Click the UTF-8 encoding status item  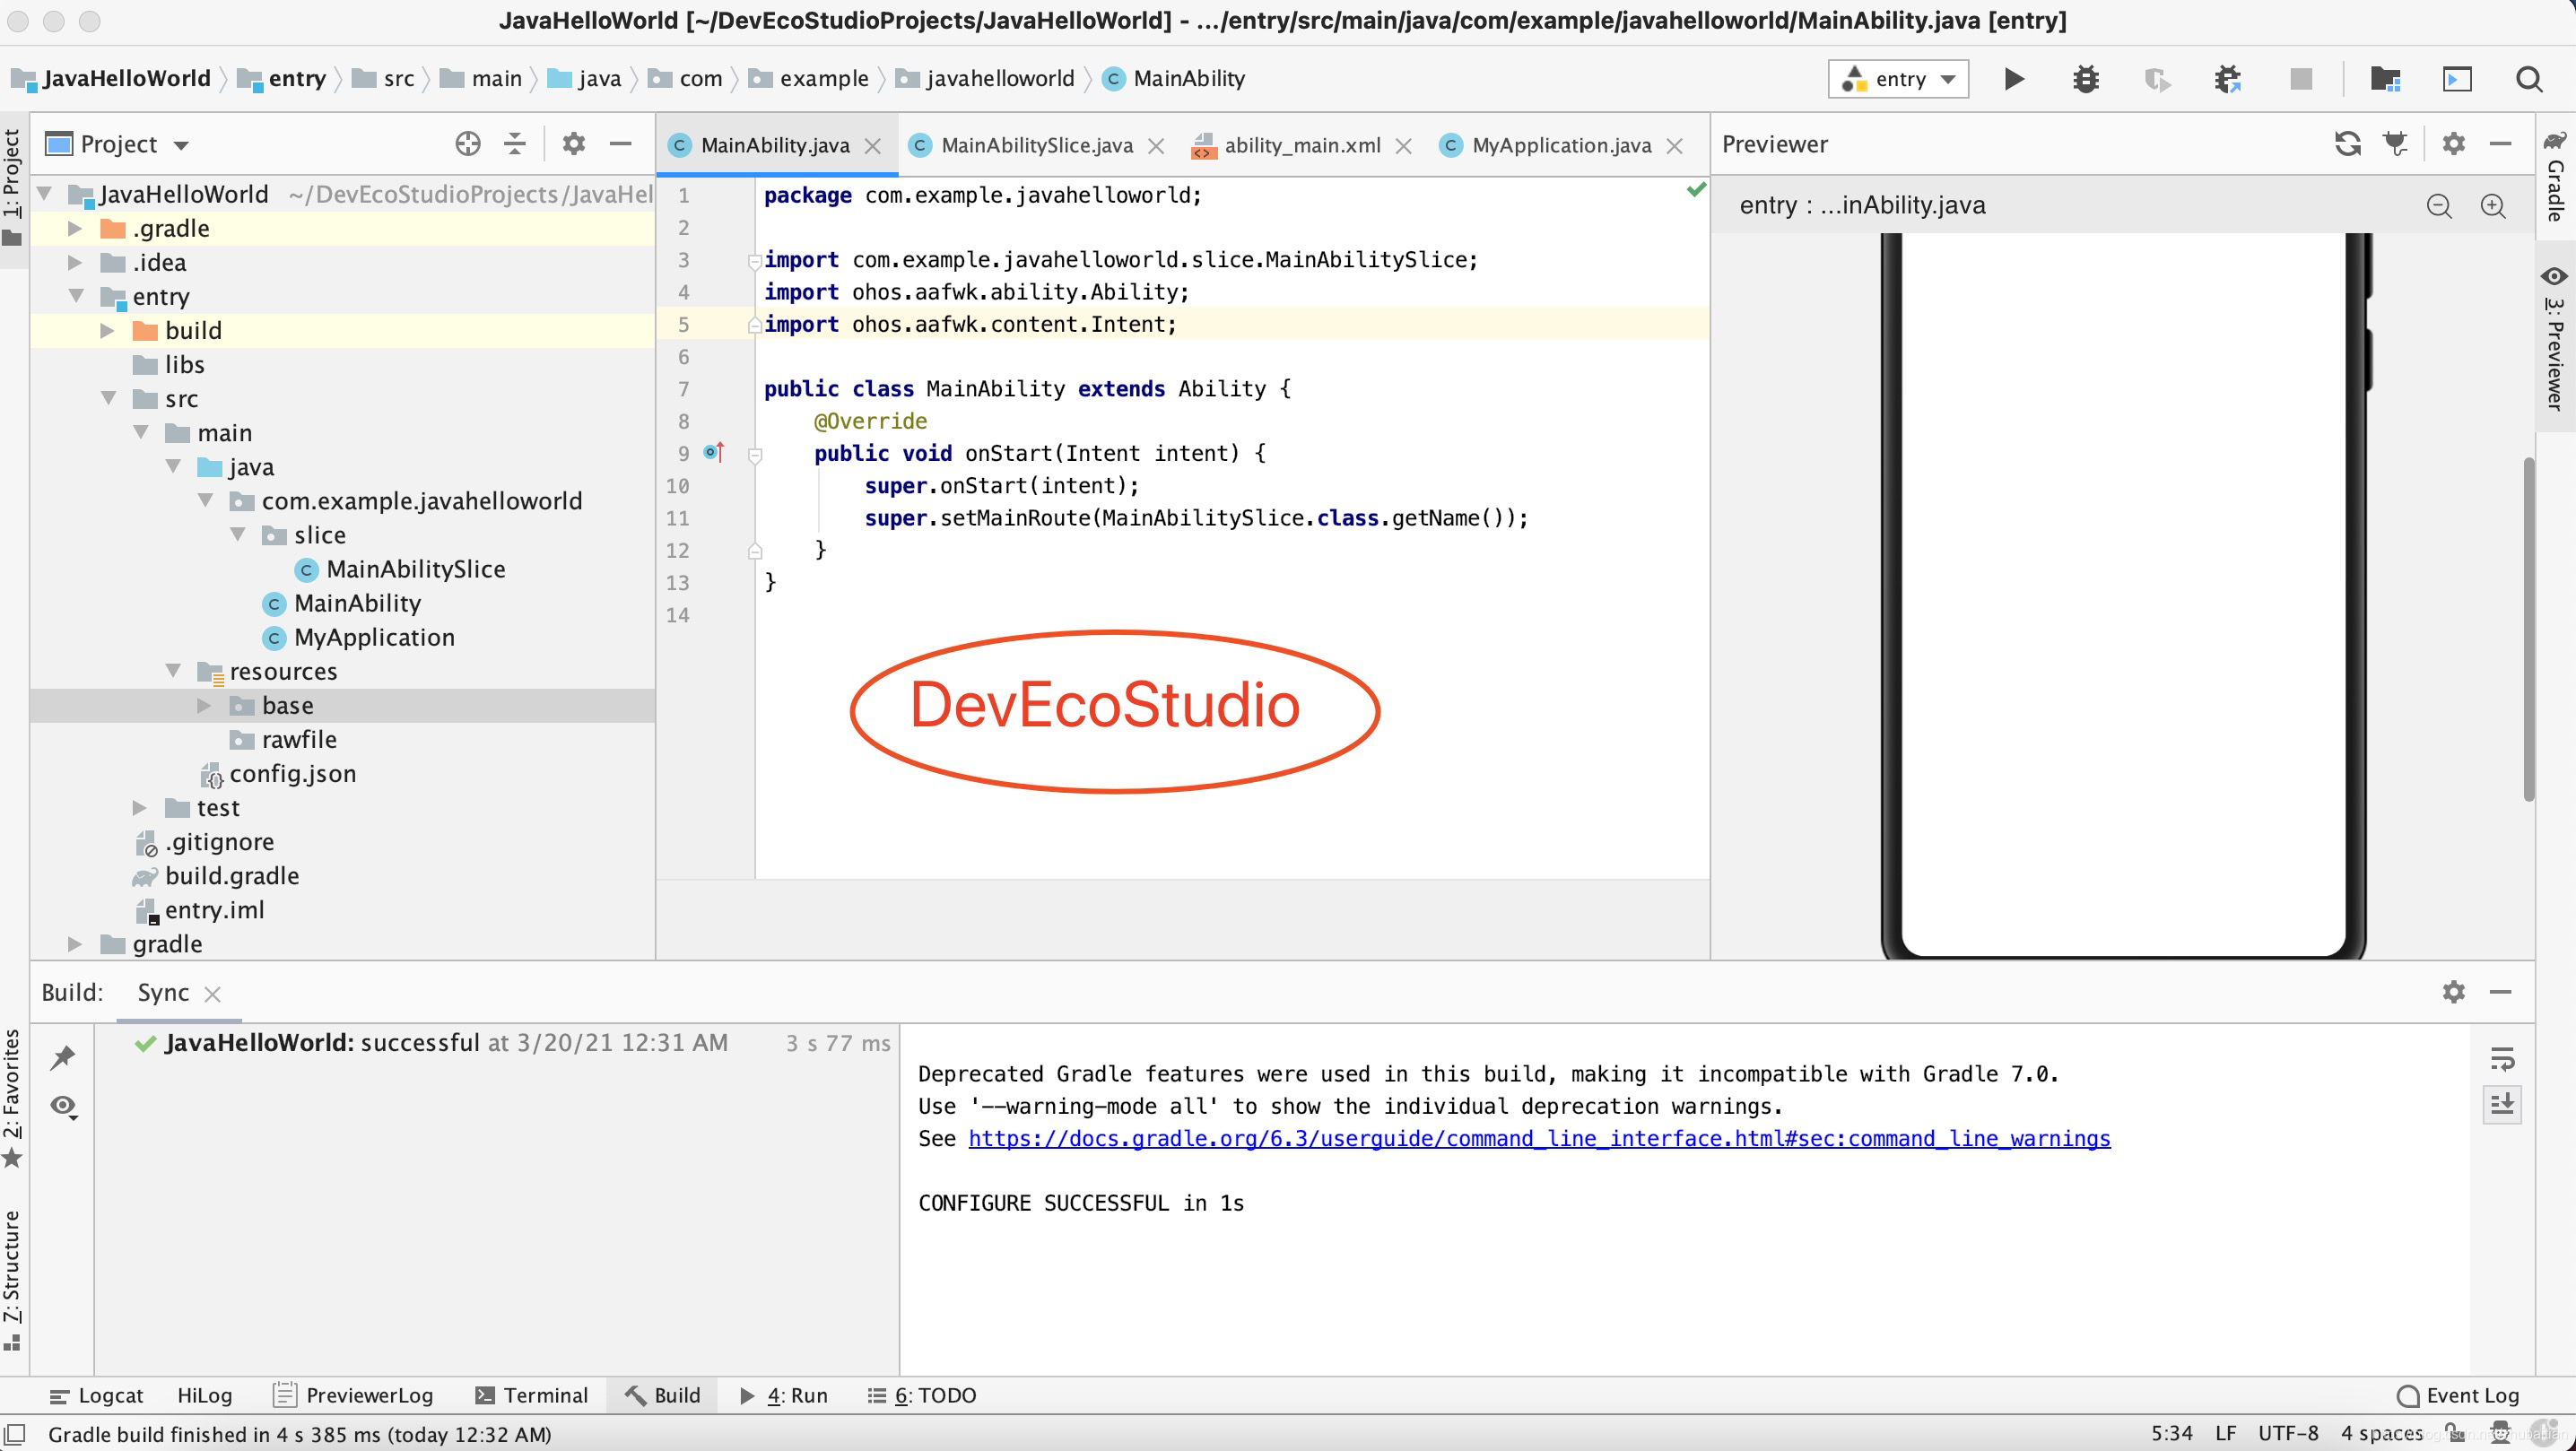point(2287,1433)
